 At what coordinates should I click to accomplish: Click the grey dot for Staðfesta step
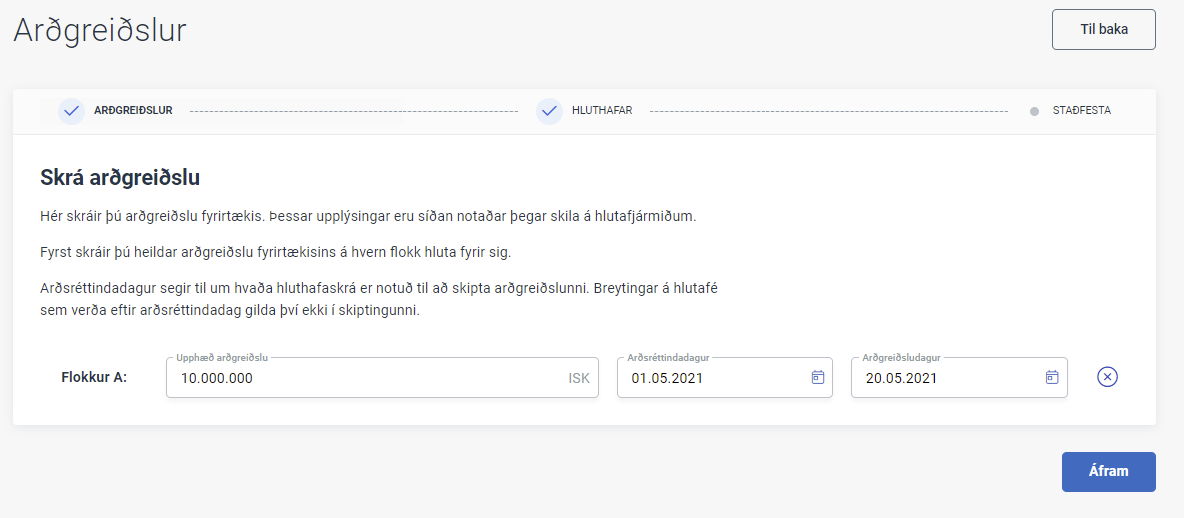click(1034, 111)
